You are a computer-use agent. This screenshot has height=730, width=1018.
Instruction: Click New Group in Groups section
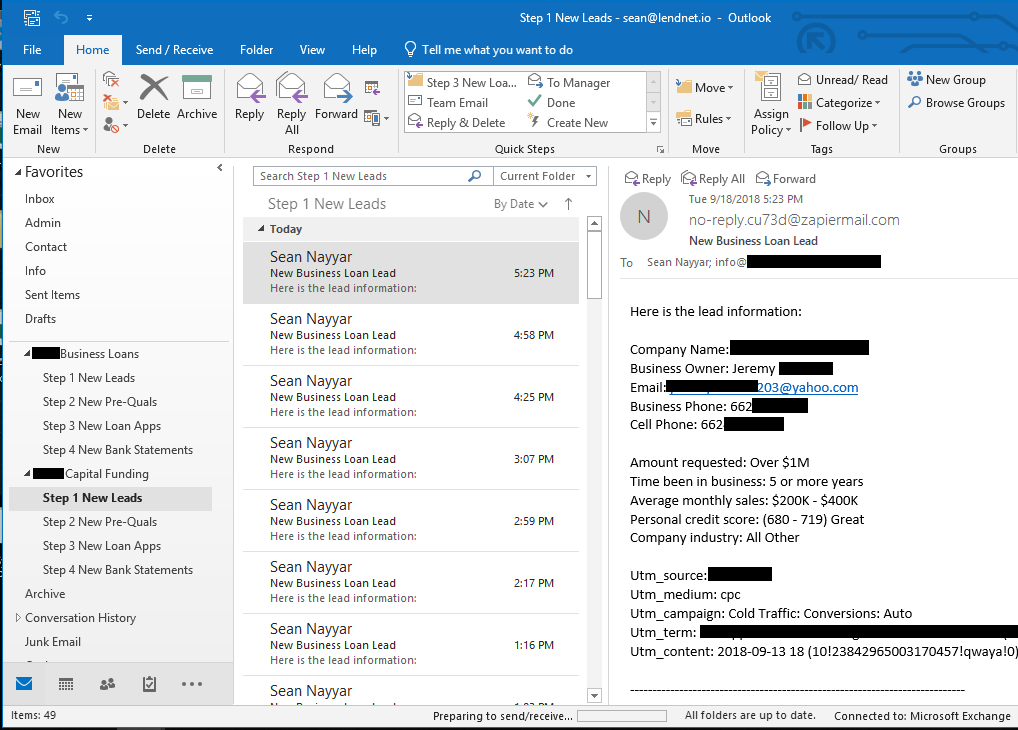(947, 79)
